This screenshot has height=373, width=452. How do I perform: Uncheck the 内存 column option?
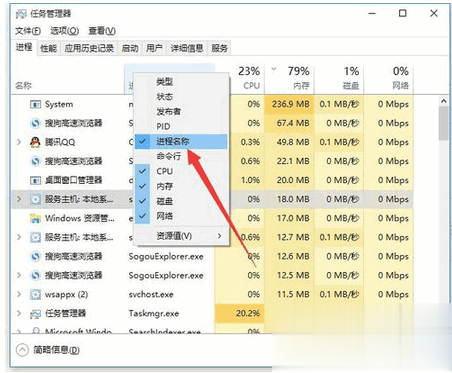coord(181,186)
